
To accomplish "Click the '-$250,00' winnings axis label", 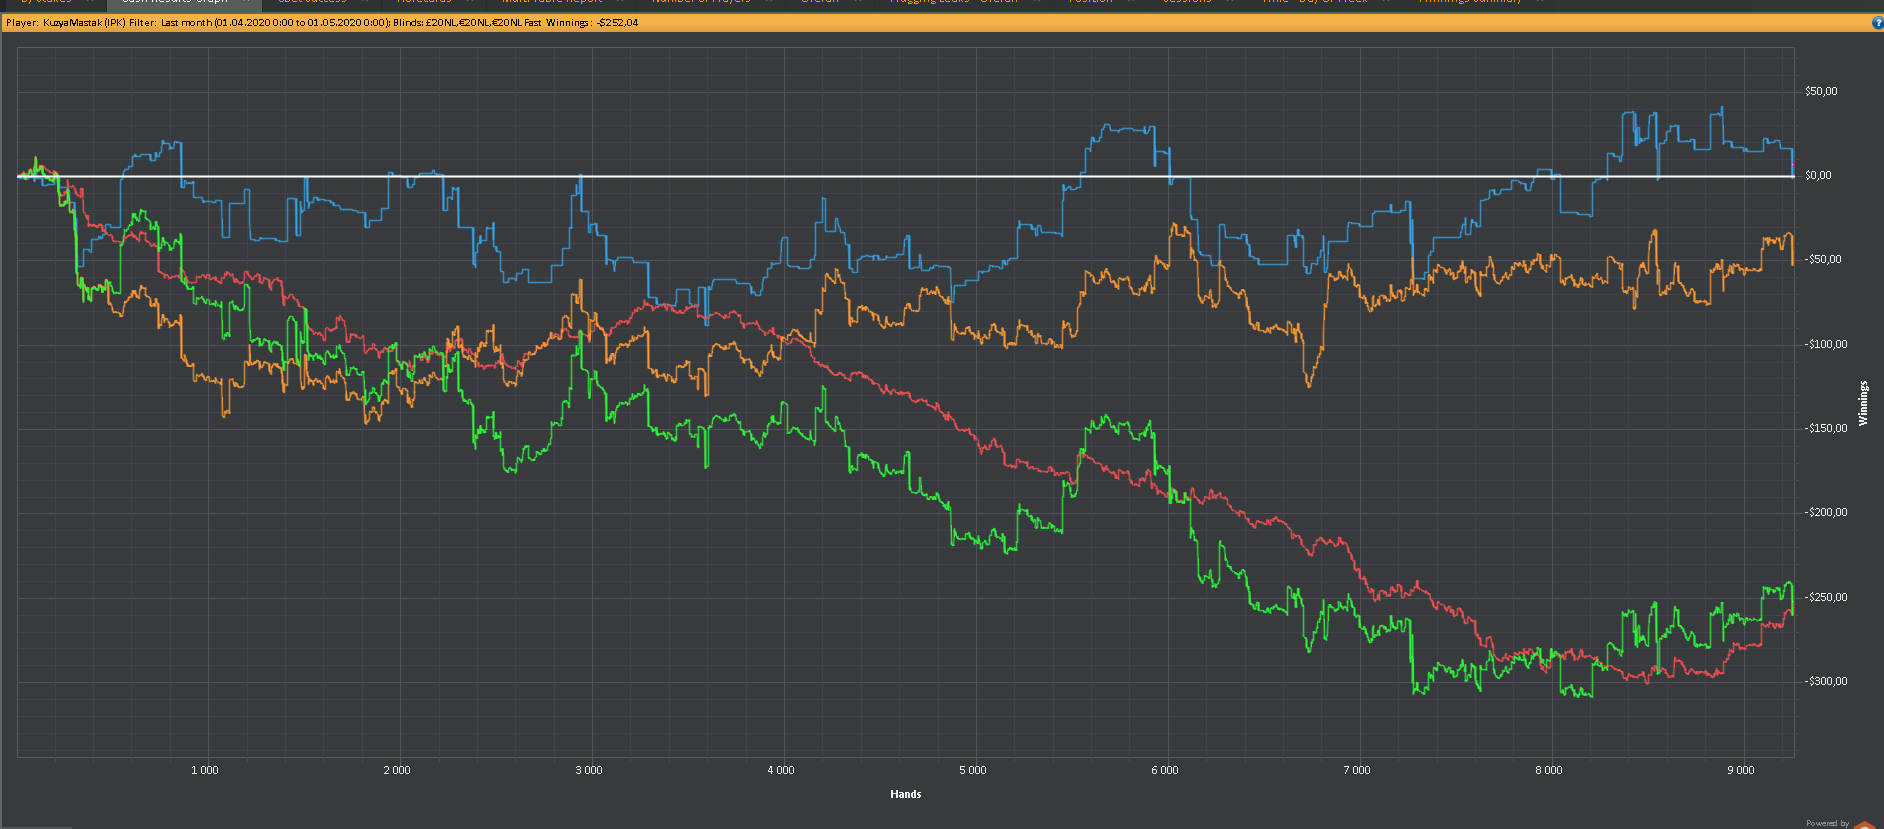I will [1826, 597].
